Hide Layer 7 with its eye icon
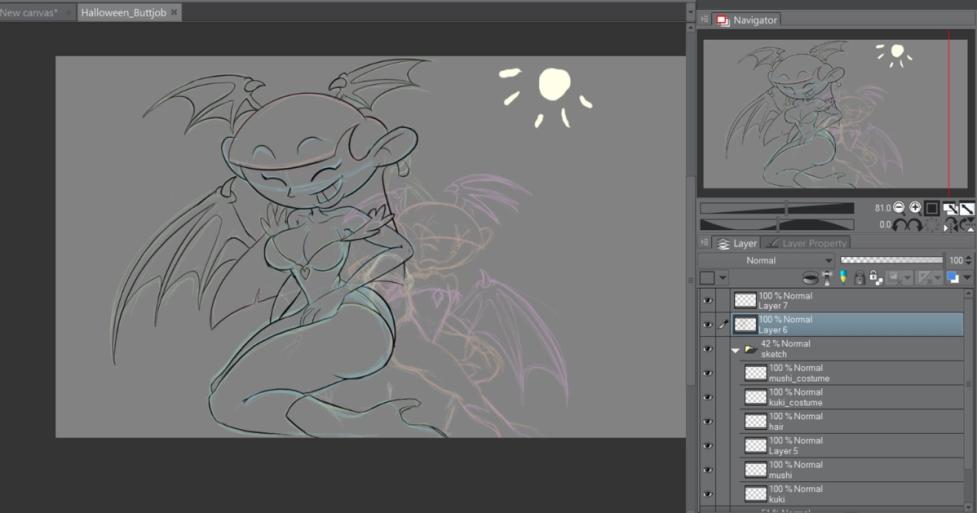 pyautogui.click(x=708, y=300)
